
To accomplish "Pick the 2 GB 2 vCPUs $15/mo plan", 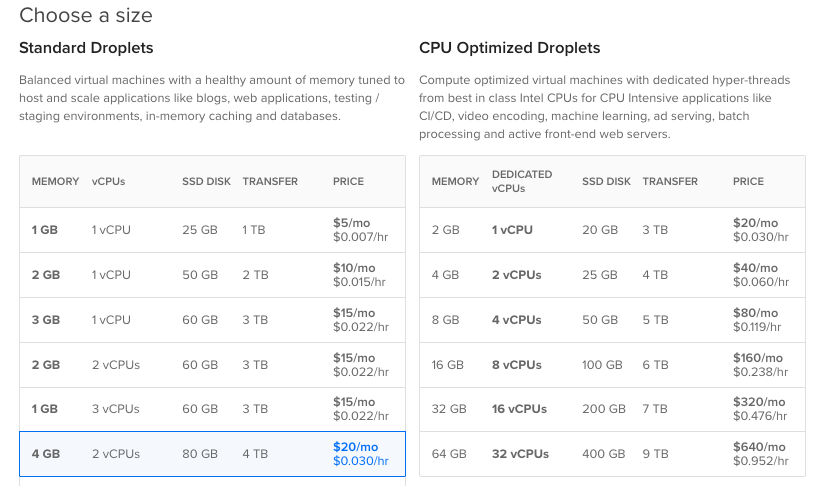I will 212,365.
